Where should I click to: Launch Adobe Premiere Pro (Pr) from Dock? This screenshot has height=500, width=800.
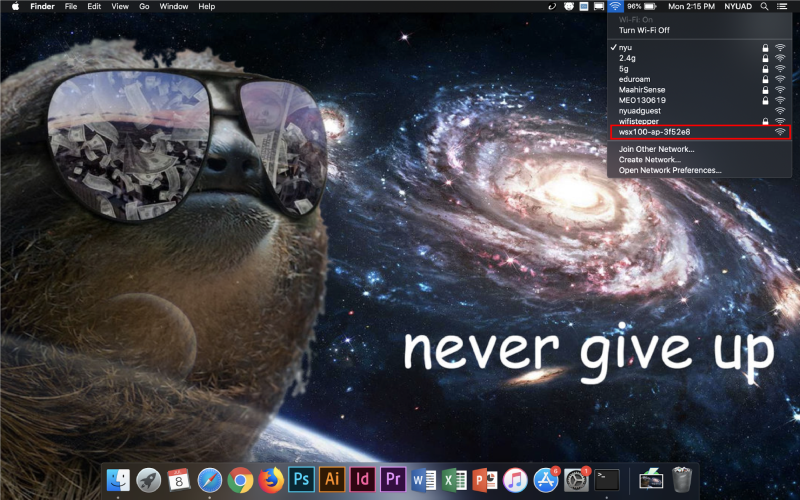point(393,480)
